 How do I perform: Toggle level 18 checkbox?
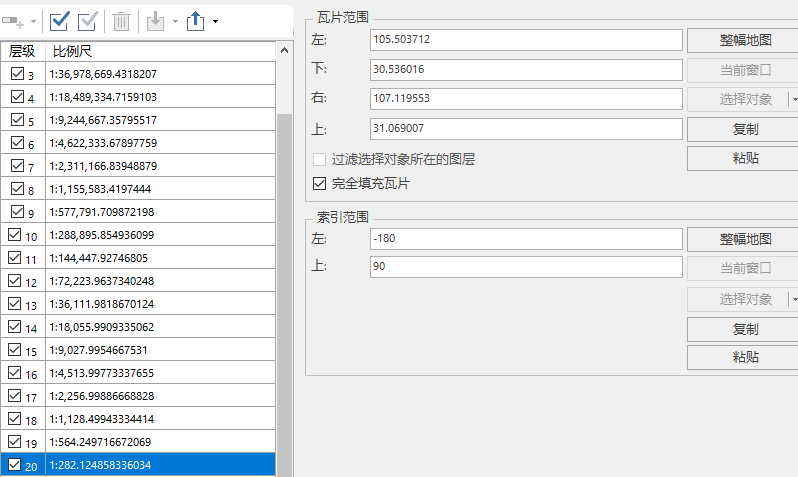[x=14, y=418]
